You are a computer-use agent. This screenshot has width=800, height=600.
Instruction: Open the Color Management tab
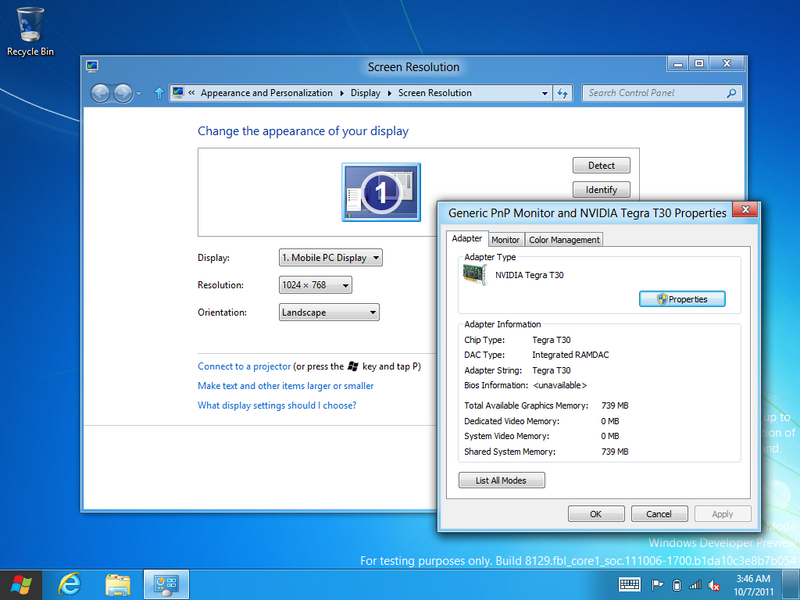564,240
